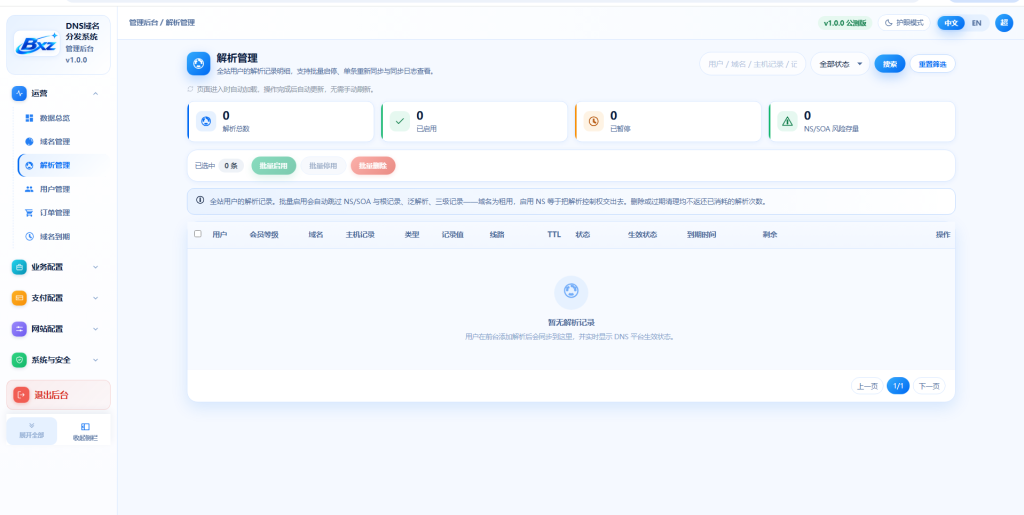Click the 主机记录 column header
1024x515 pixels.
(x=360, y=234)
